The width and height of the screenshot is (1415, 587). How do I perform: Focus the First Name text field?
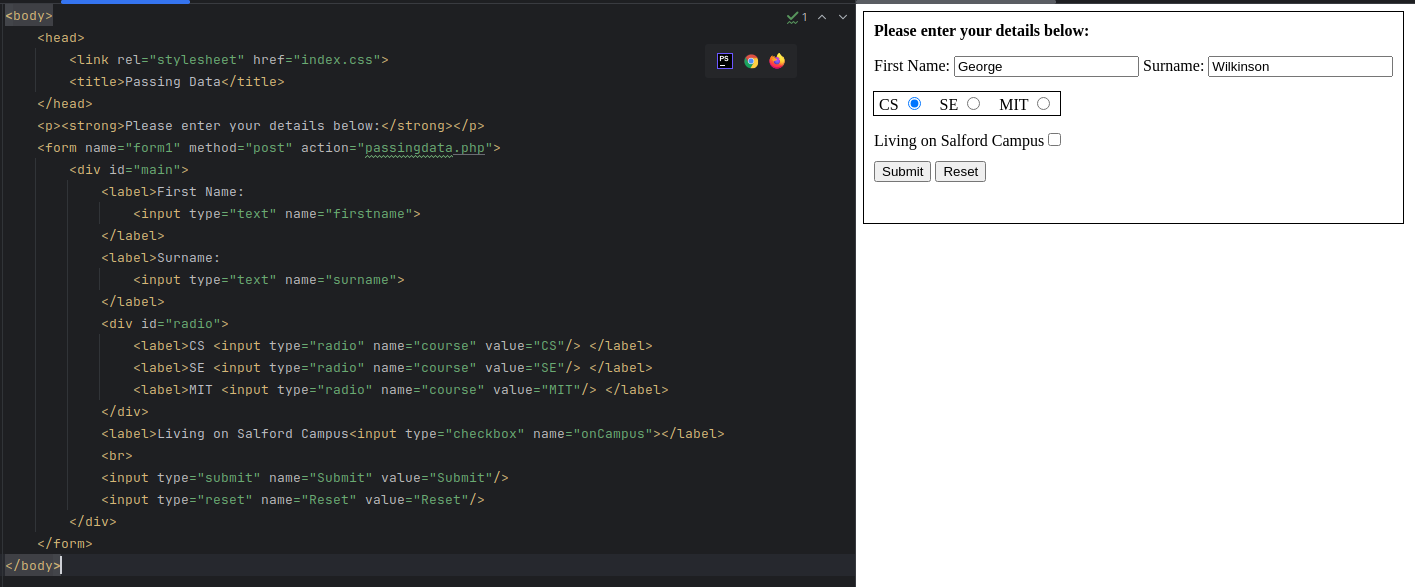coord(1046,67)
